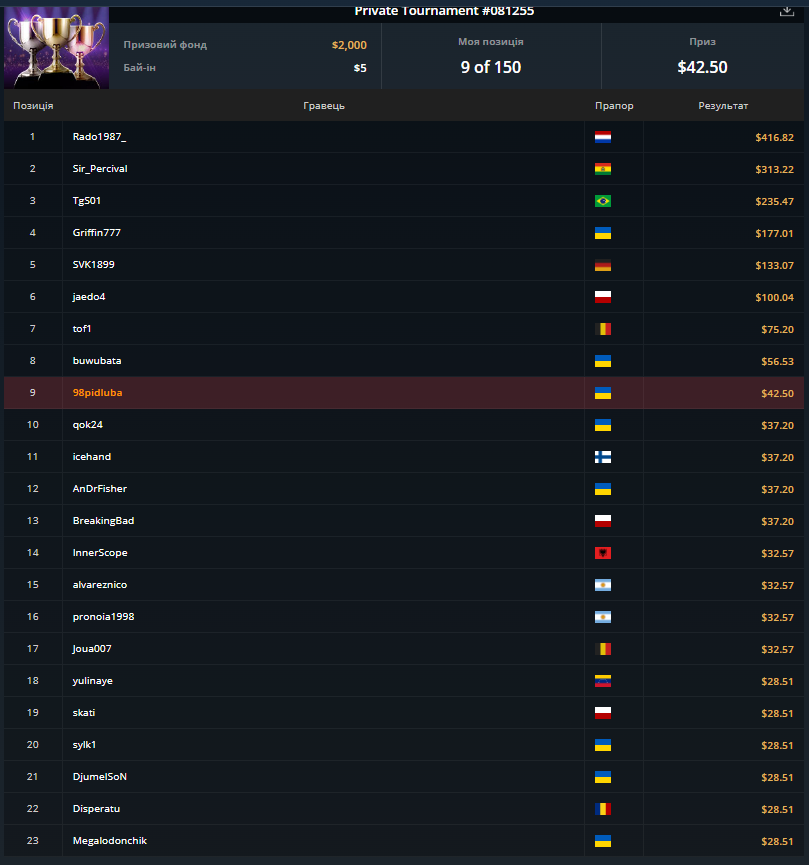
Task: Sort by the Позиція column header
Action: [33, 105]
